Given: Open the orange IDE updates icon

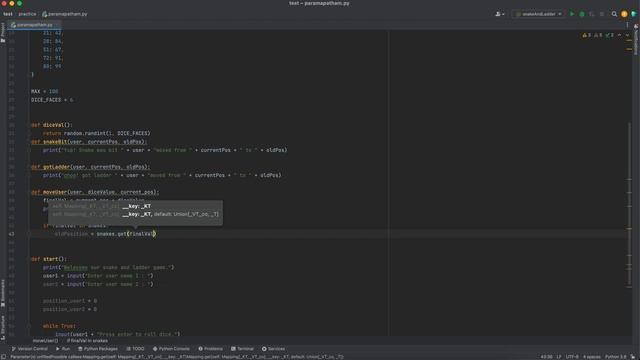Looking at the screenshot, I should tap(624, 14).
